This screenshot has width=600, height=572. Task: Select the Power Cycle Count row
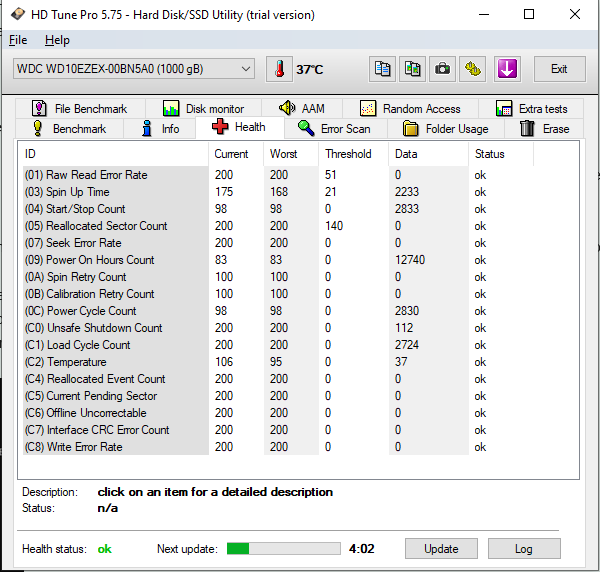tap(278, 311)
